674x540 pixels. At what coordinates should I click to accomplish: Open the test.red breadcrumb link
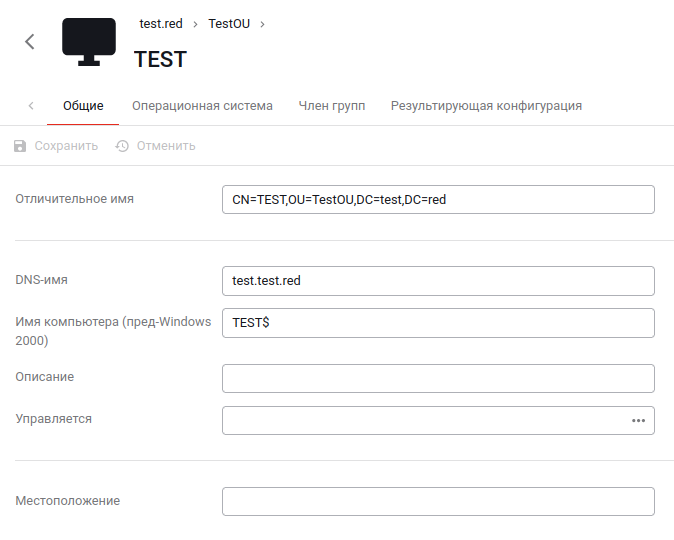tap(161, 23)
